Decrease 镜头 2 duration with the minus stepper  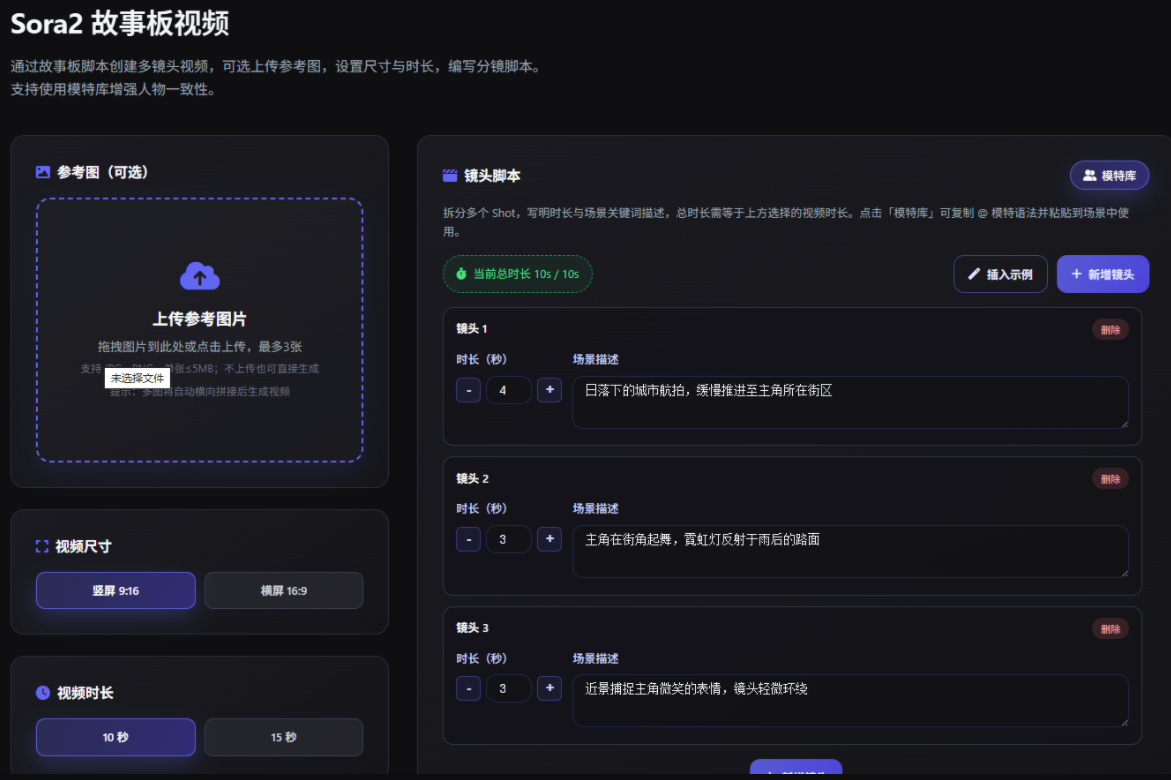pos(468,539)
